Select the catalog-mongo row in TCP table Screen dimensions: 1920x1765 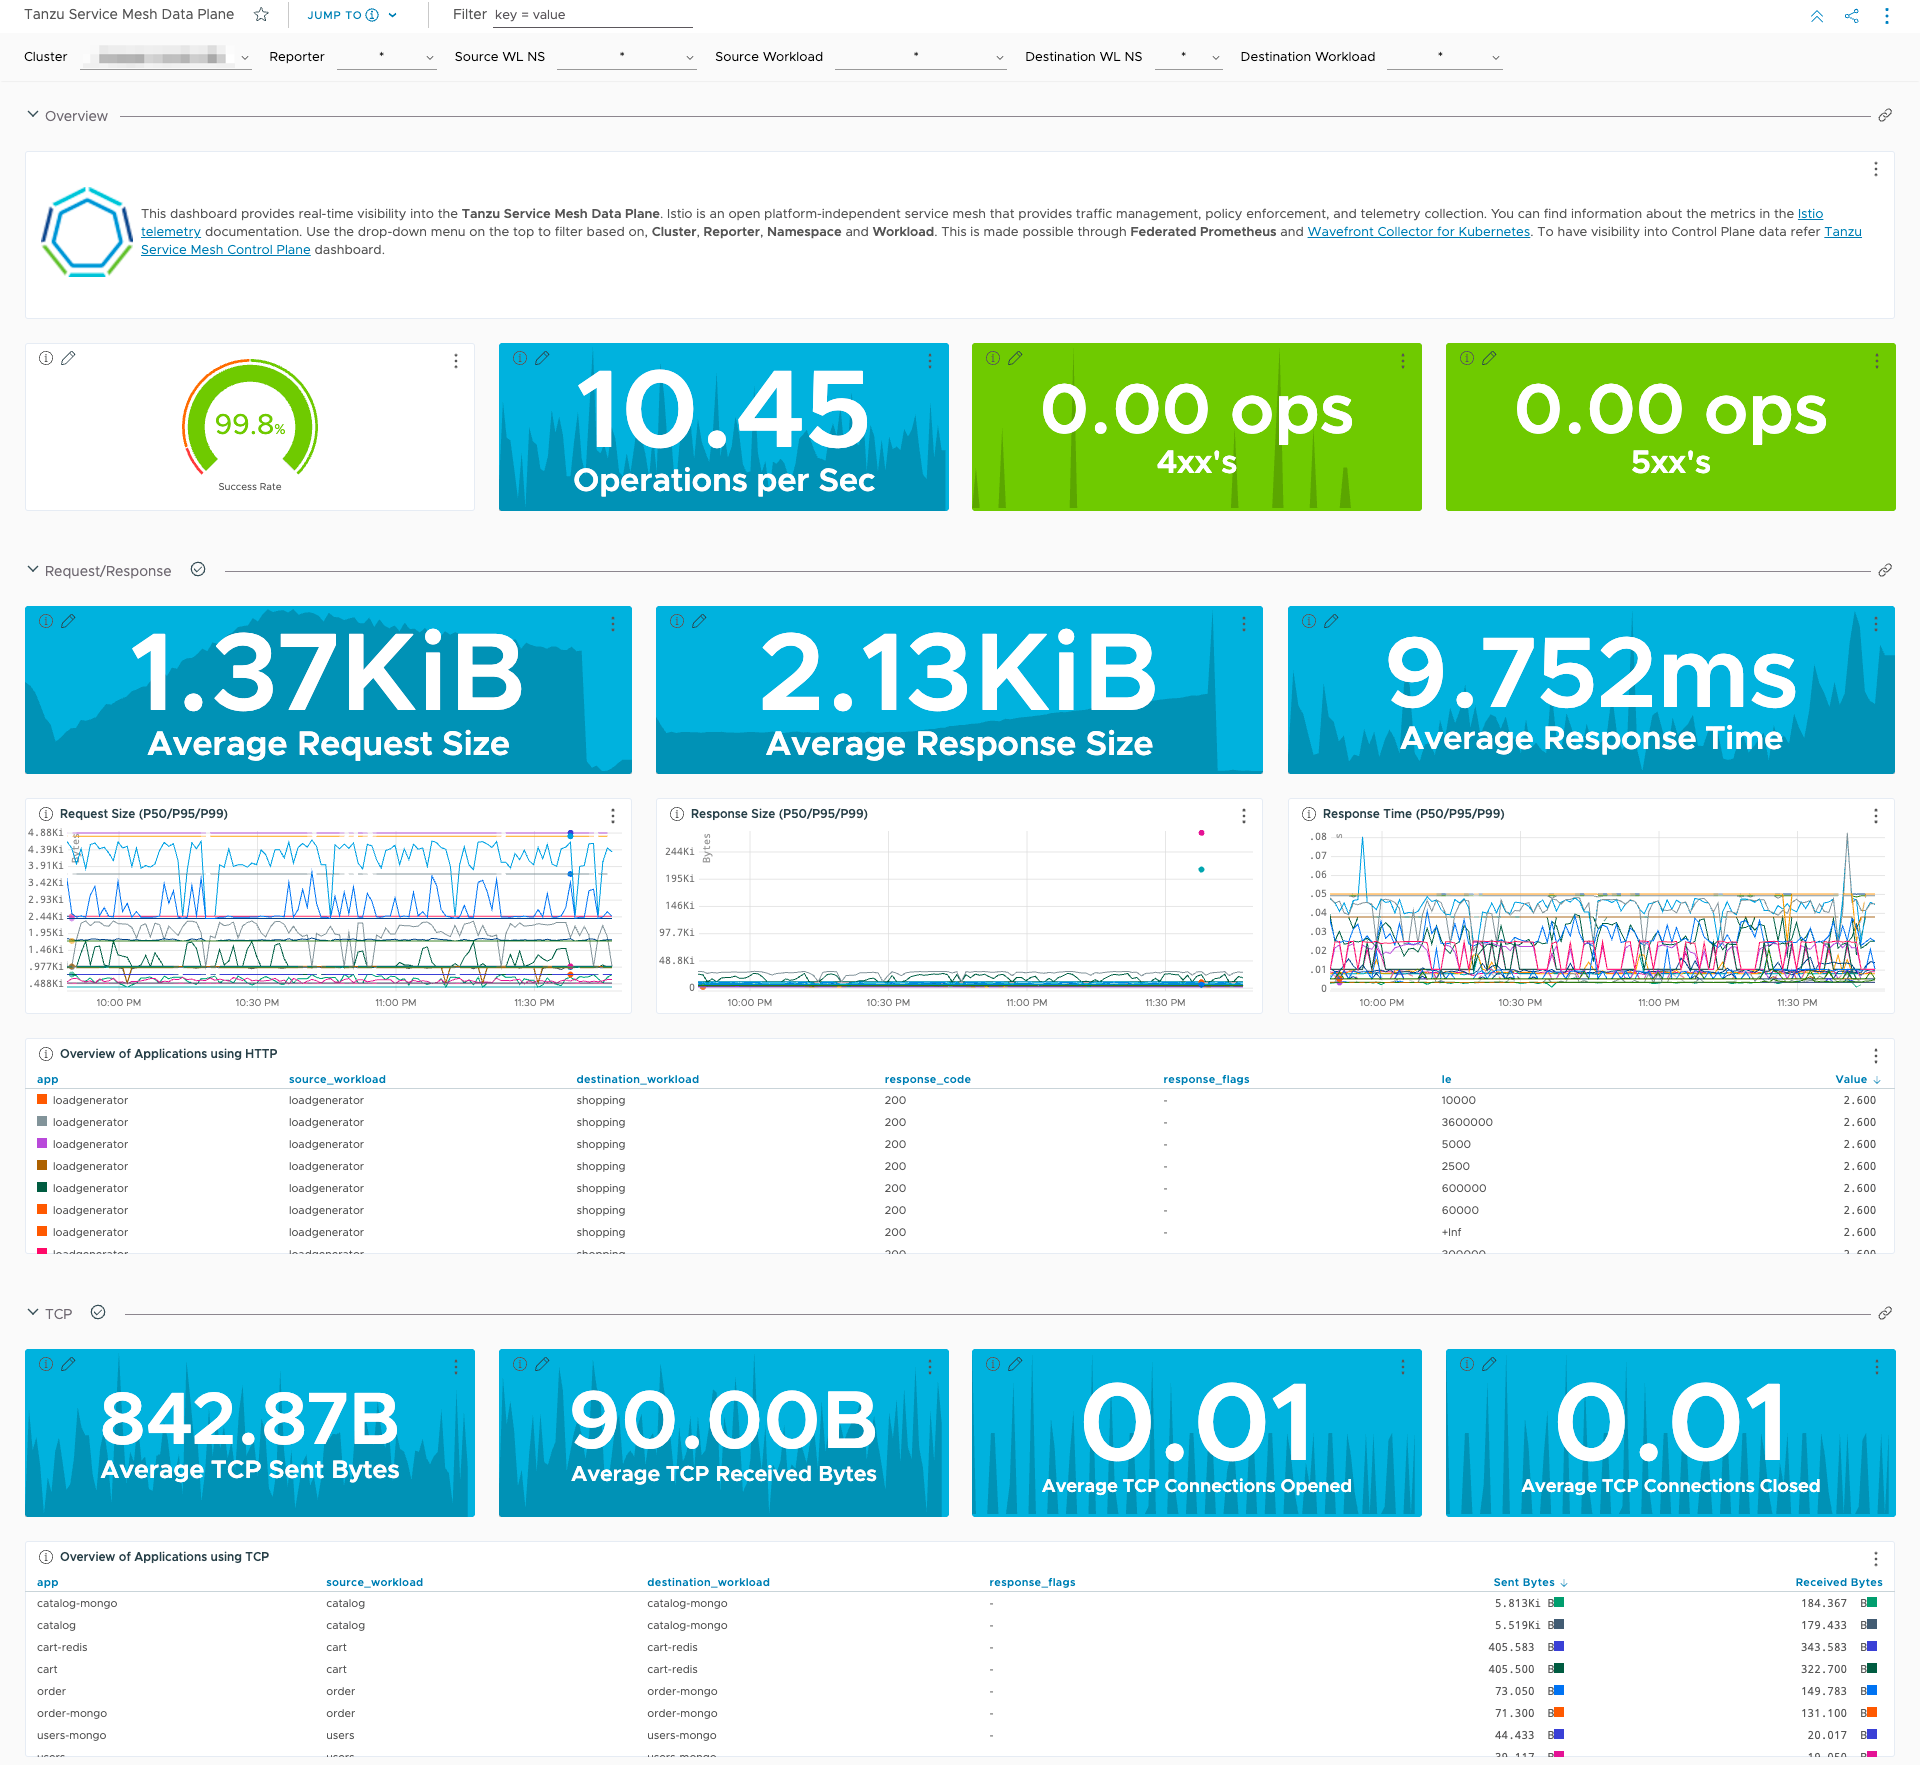point(960,1603)
